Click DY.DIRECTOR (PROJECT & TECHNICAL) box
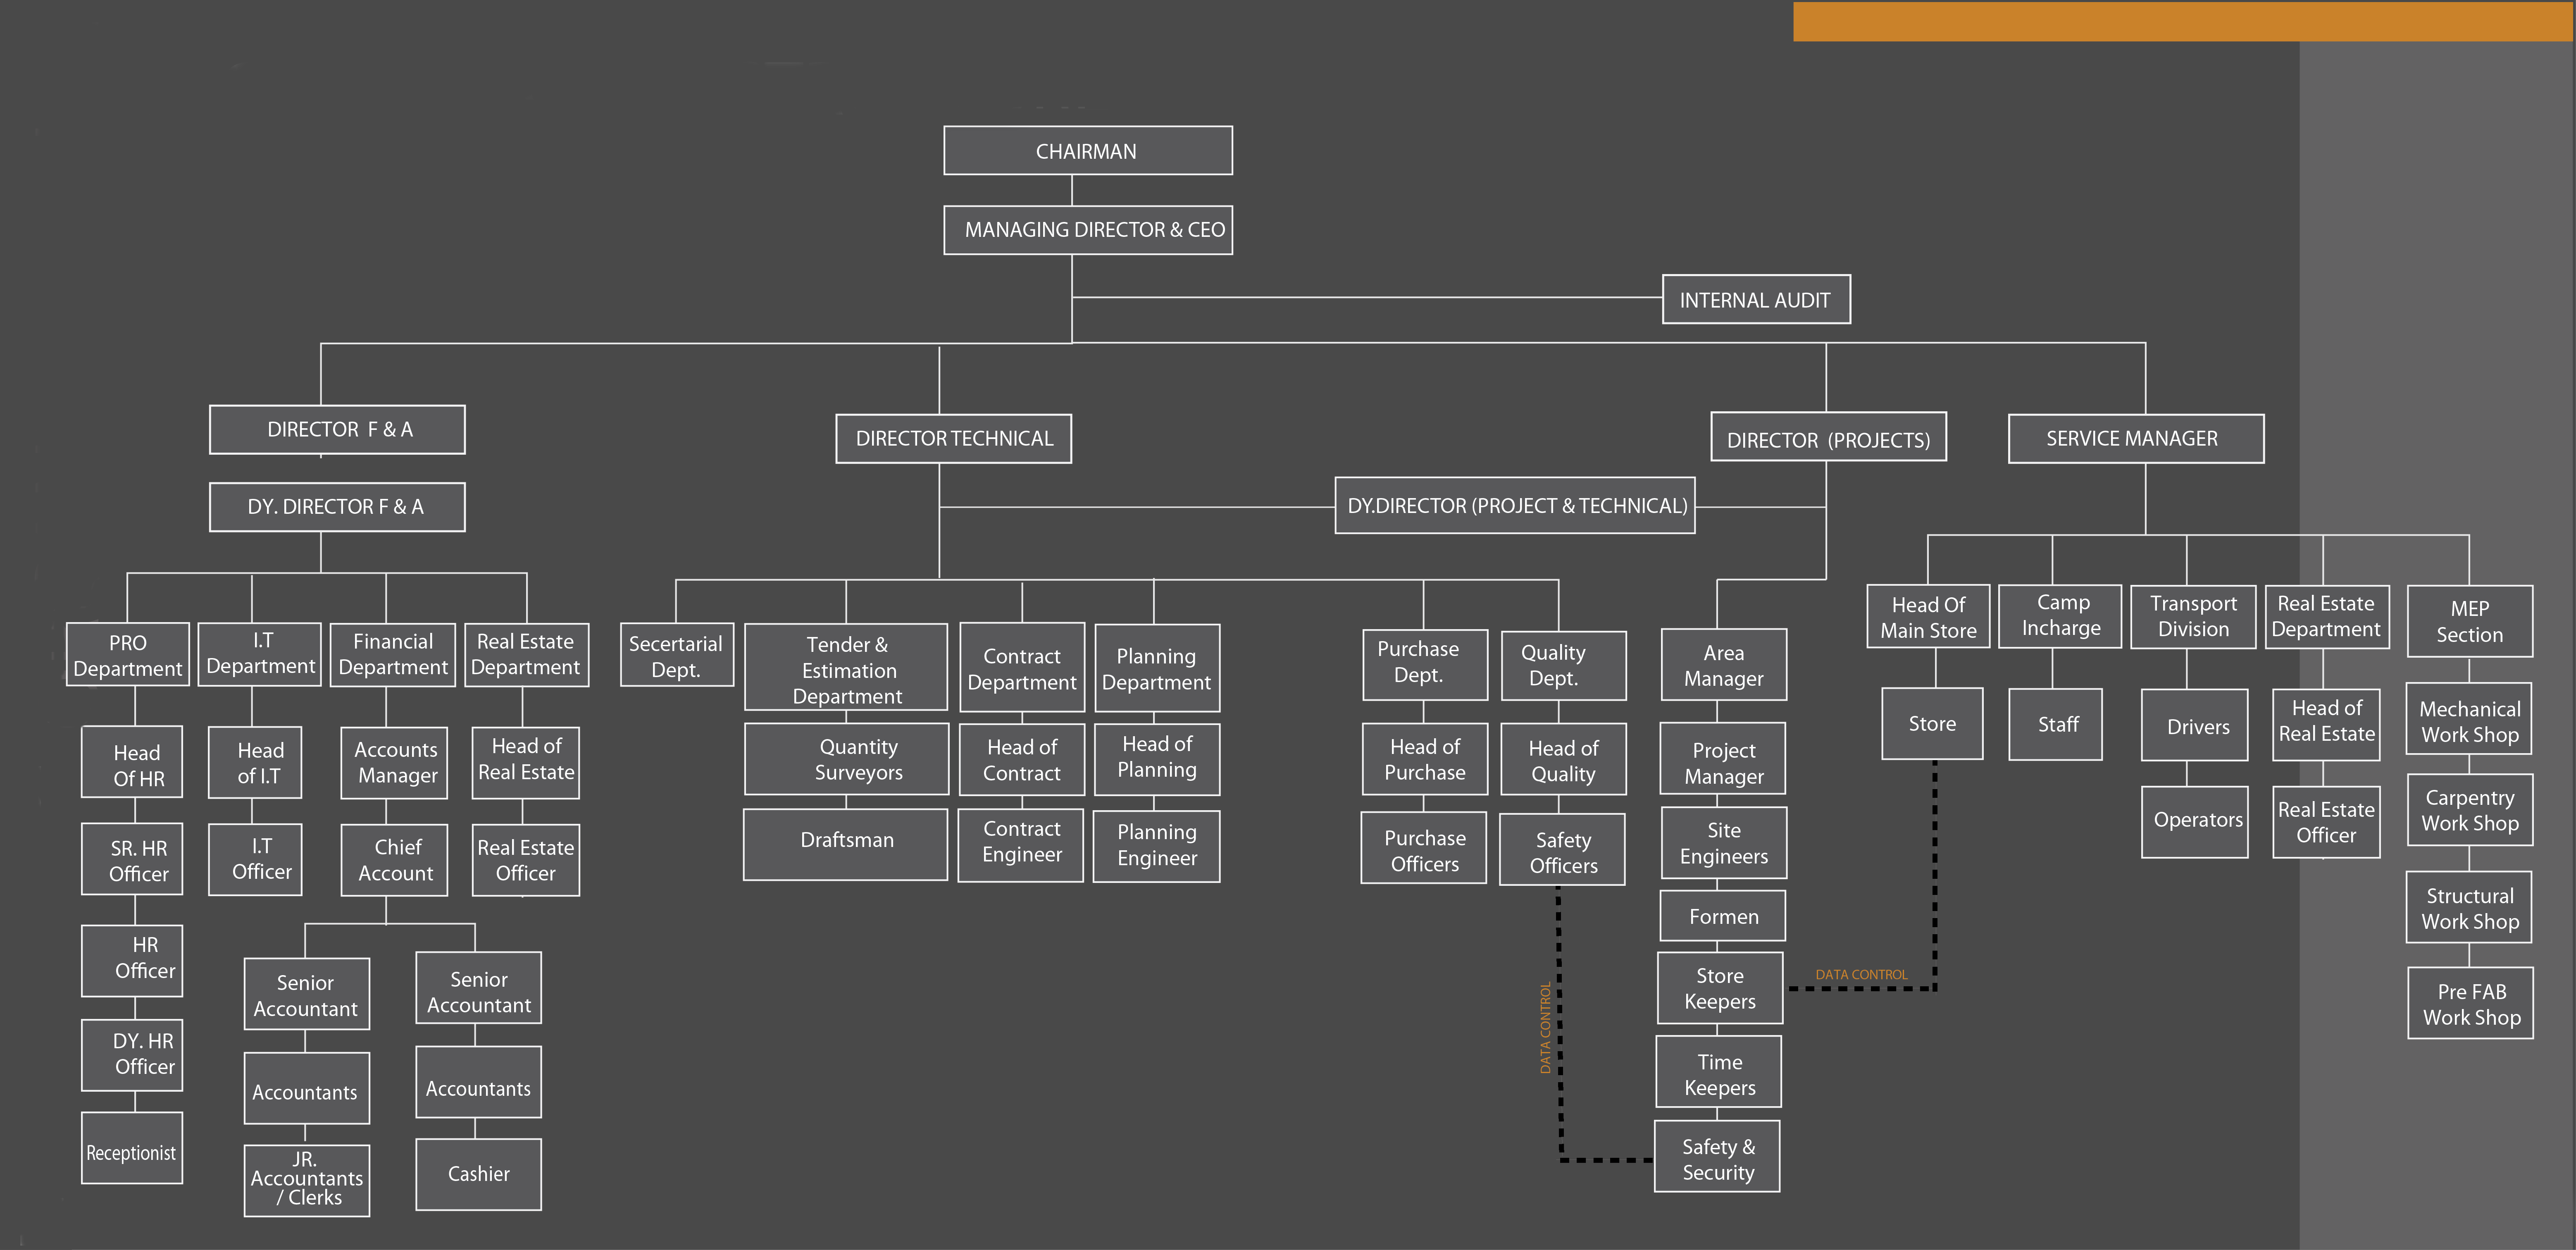Image resolution: width=2576 pixels, height=1250 pixels. 1515,506
